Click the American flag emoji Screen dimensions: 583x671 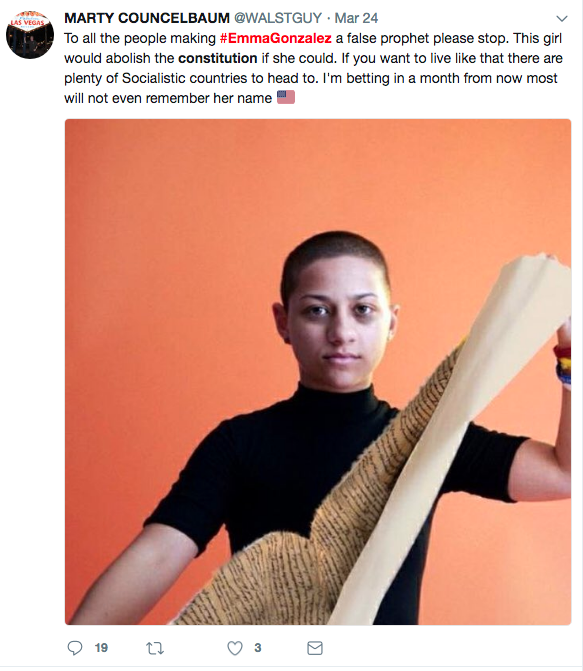[x=286, y=97]
